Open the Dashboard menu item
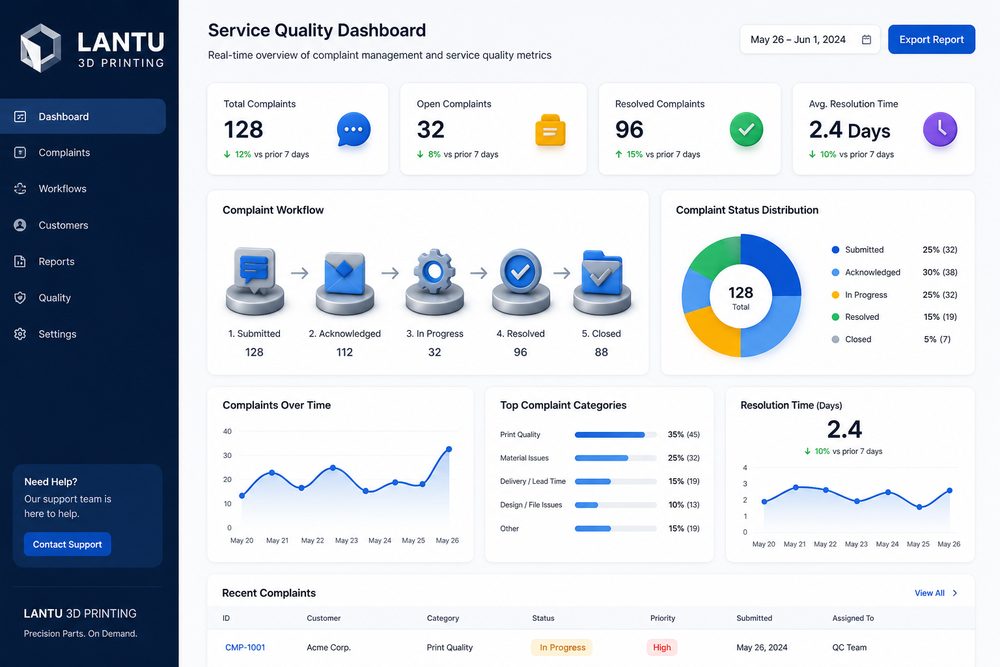Screen dimensions: 1000x667 tap(83, 117)
